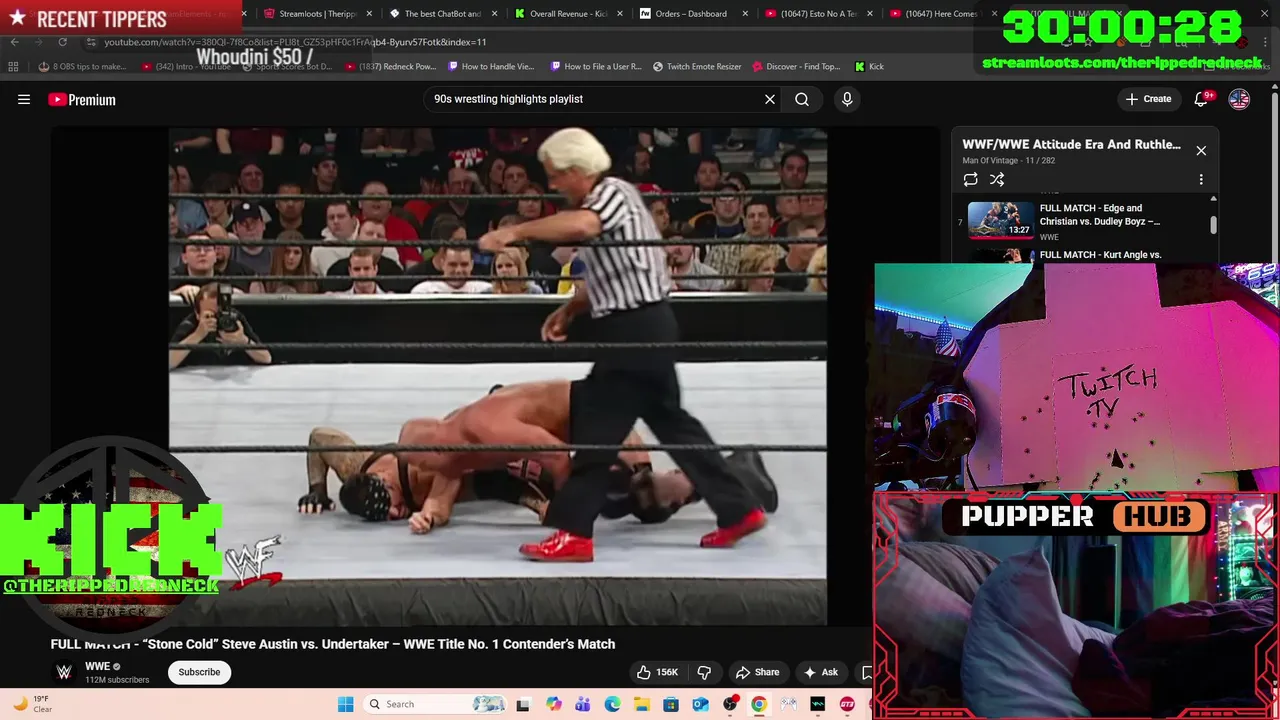Switch to Overall Revenue Kick tab
The image size is (1280, 720).
(568, 14)
